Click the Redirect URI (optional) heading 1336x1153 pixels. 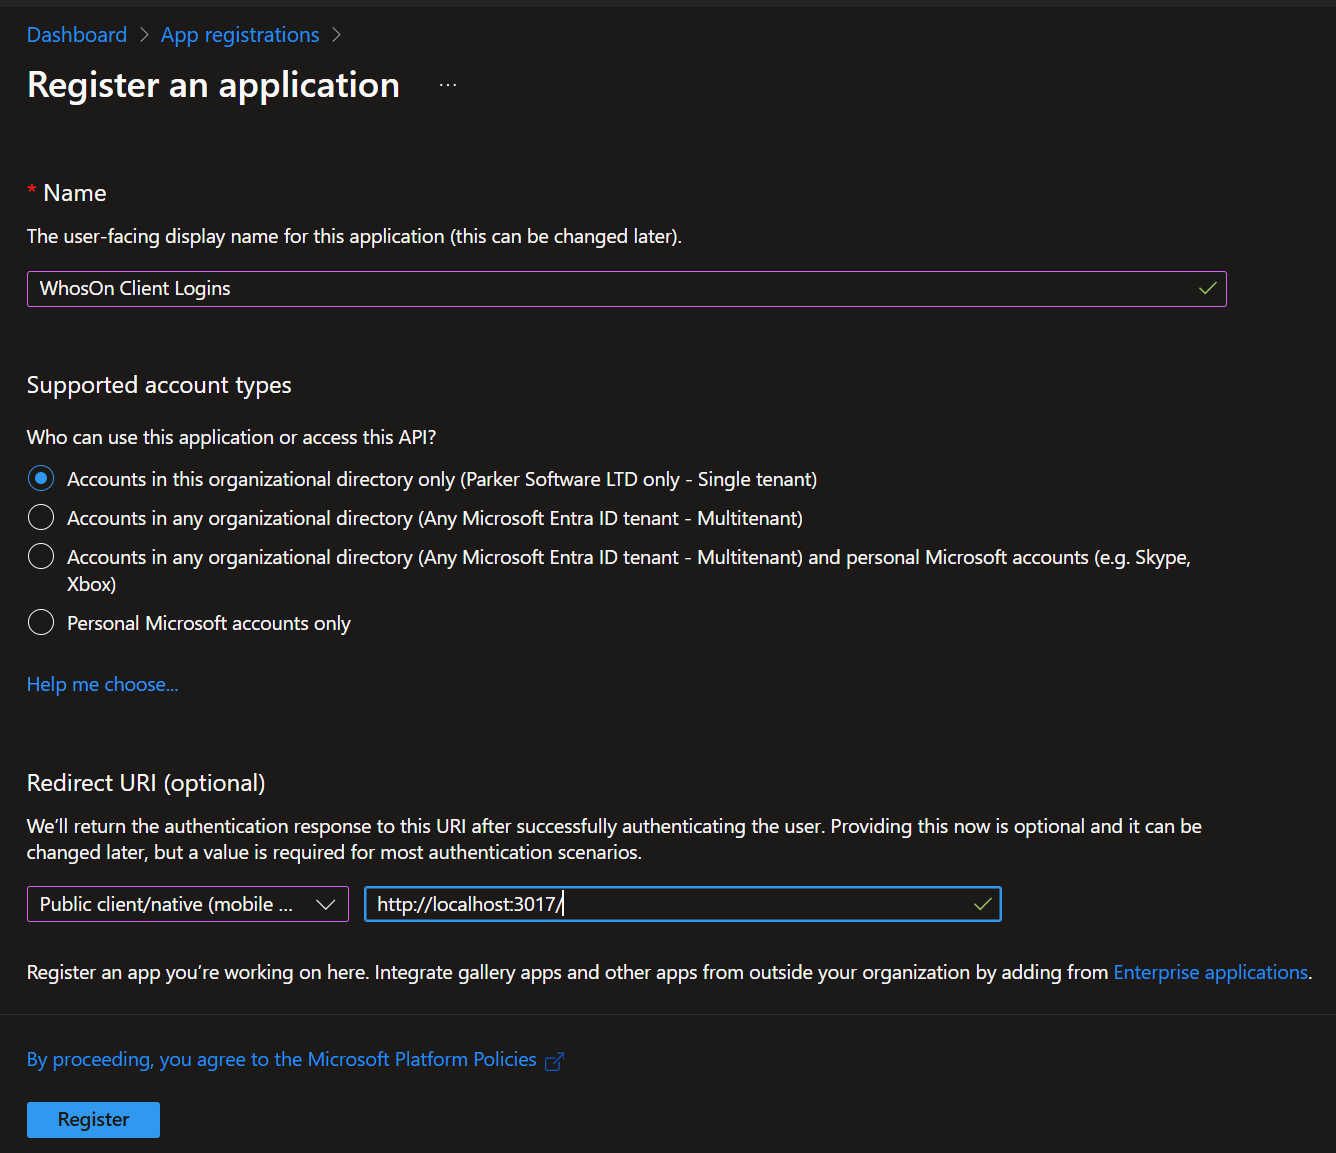point(146,784)
